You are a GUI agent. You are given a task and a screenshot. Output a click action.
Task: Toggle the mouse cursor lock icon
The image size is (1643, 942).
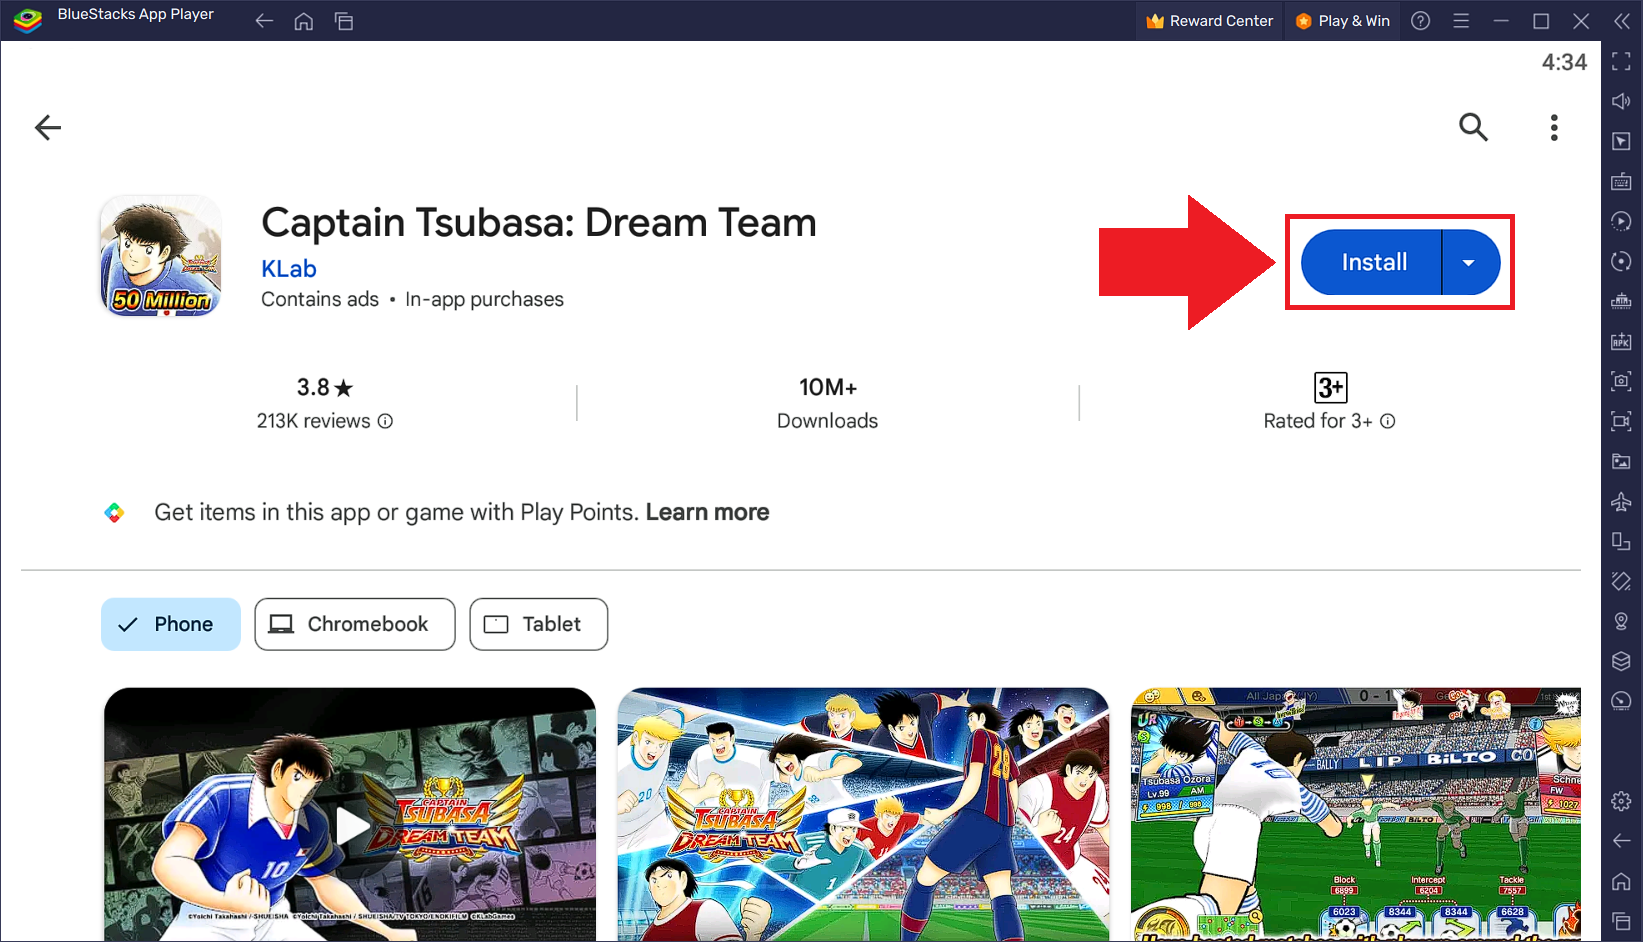pos(1622,142)
